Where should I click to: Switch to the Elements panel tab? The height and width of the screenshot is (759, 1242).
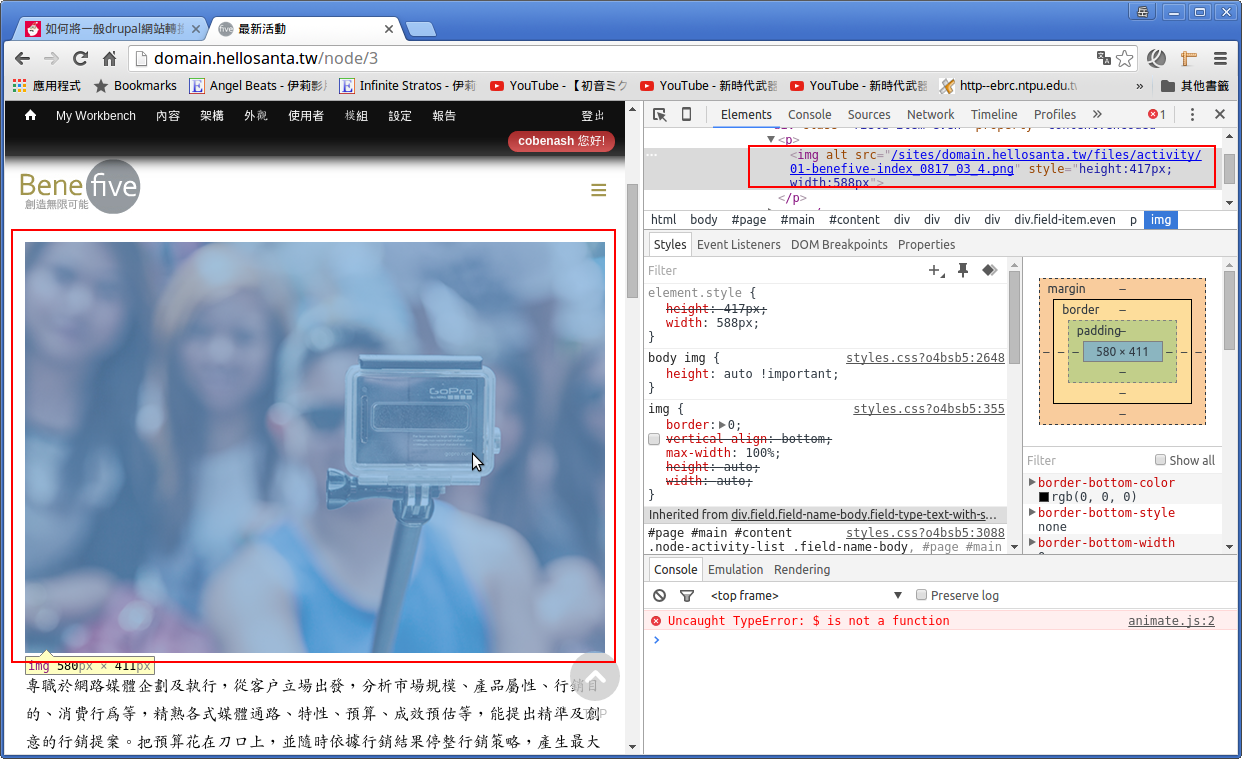[746, 115]
